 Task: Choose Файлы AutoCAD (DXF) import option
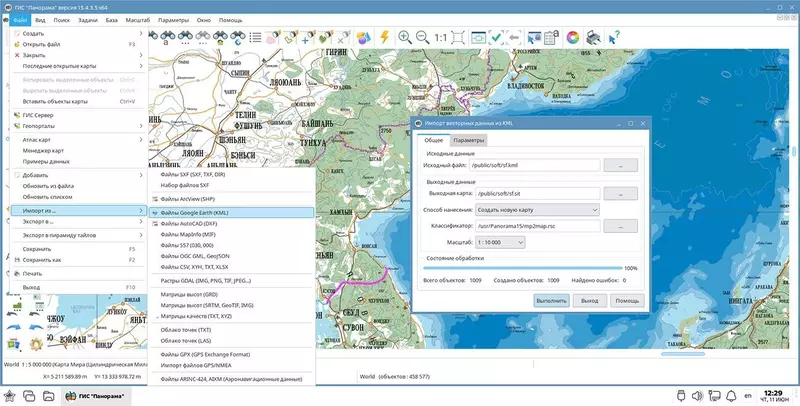click(231, 224)
